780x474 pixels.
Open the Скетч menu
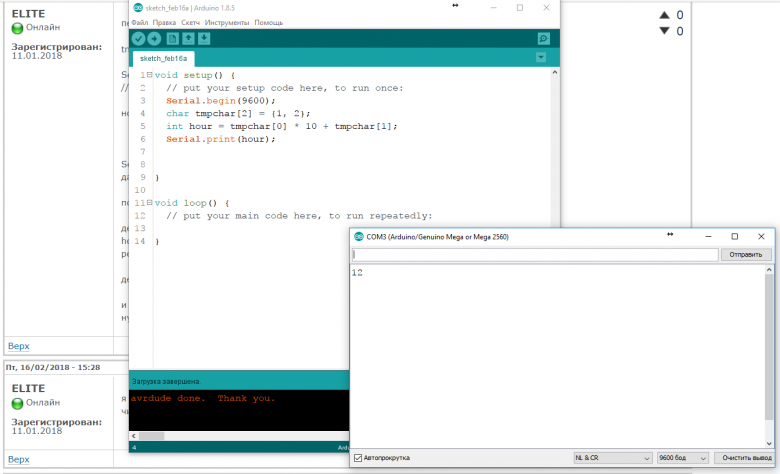(191, 22)
